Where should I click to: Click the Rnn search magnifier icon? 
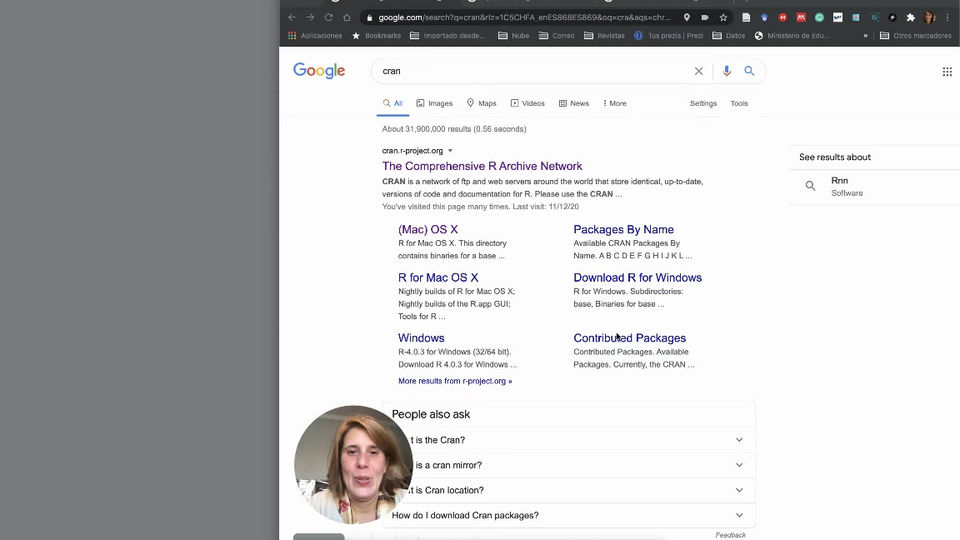click(x=810, y=186)
